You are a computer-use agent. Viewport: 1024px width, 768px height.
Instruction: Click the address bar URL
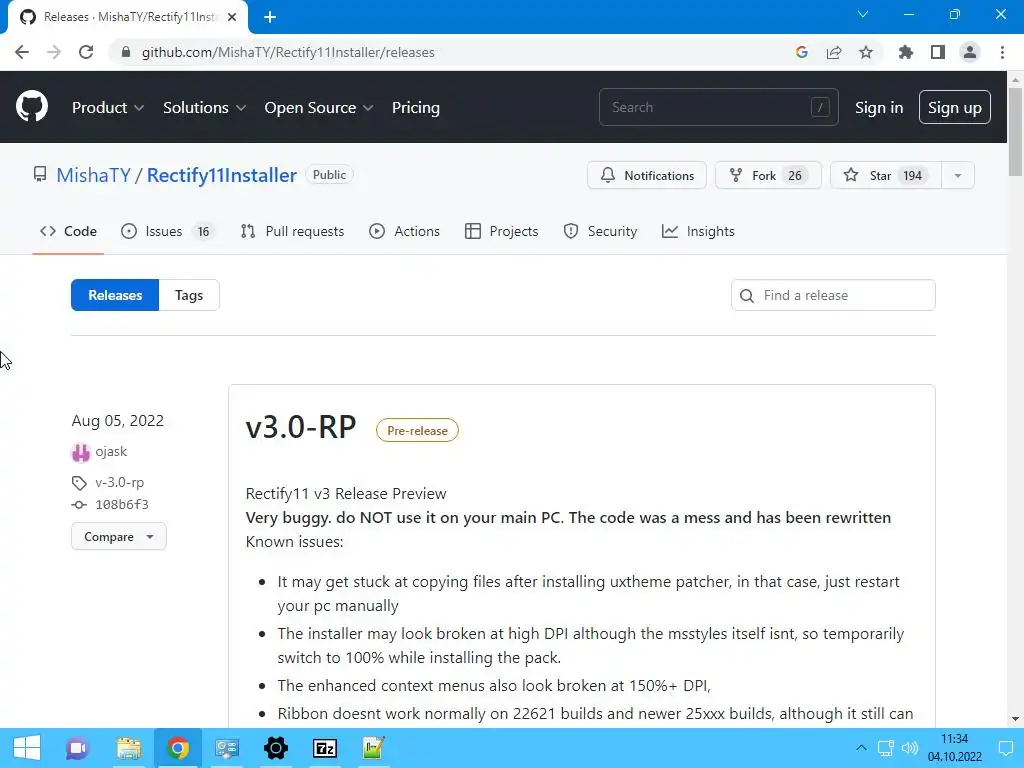point(288,52)
